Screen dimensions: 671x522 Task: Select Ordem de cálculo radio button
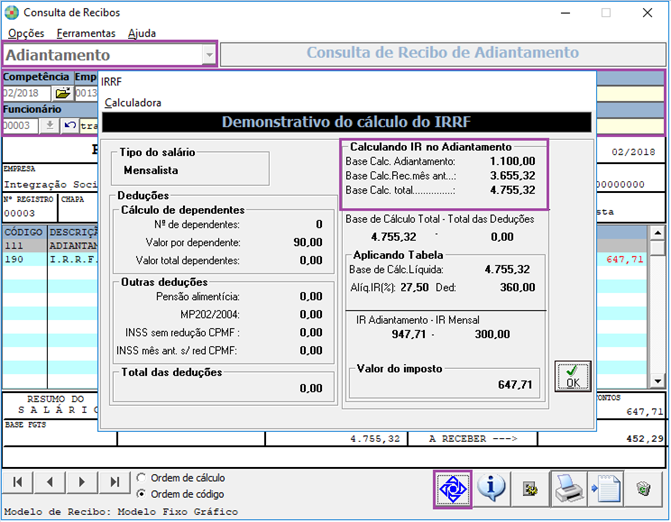pyautogui.click(x=141, y=478)
